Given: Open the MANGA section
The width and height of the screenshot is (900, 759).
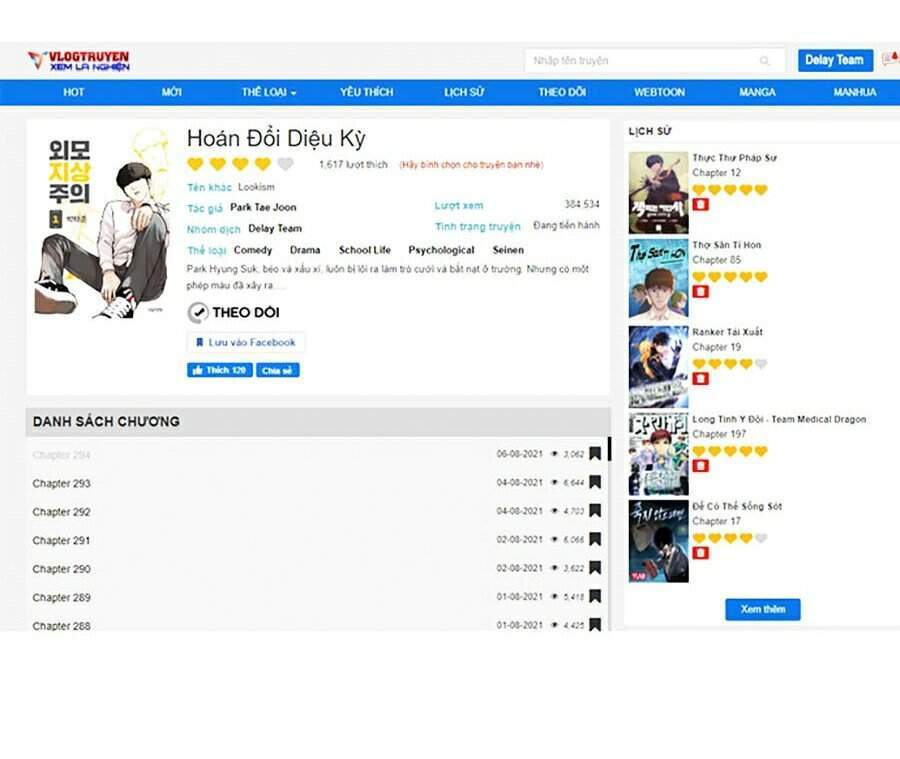Looking at the screenshot, I should coord(757,92).
